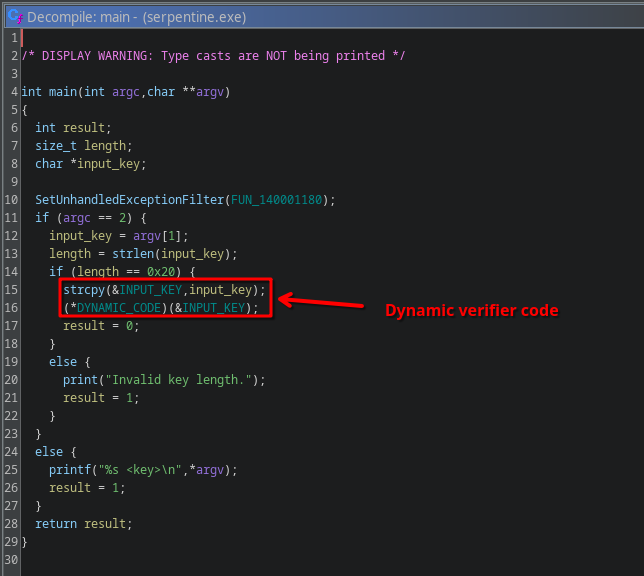The width and height of the screenshot is (644, 576).
Task: Click the first INPUT_KEY global on line 15
Action: click(x=151, y=290)
